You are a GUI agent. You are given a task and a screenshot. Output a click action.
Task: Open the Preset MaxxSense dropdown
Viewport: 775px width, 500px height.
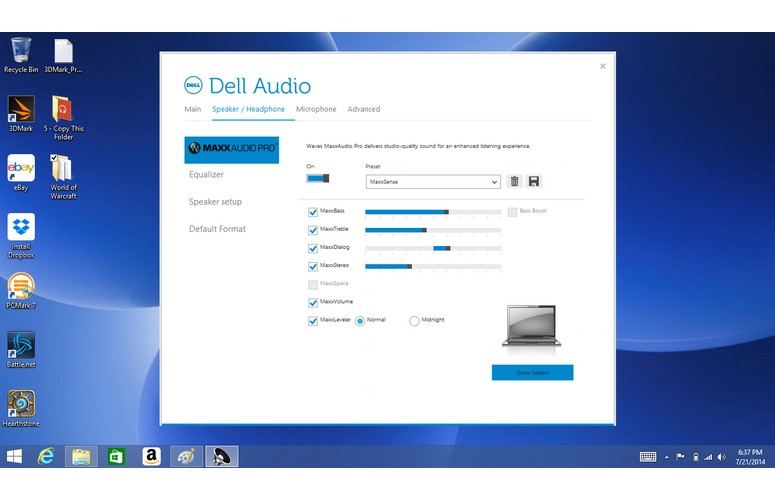[x=433, y=182]
